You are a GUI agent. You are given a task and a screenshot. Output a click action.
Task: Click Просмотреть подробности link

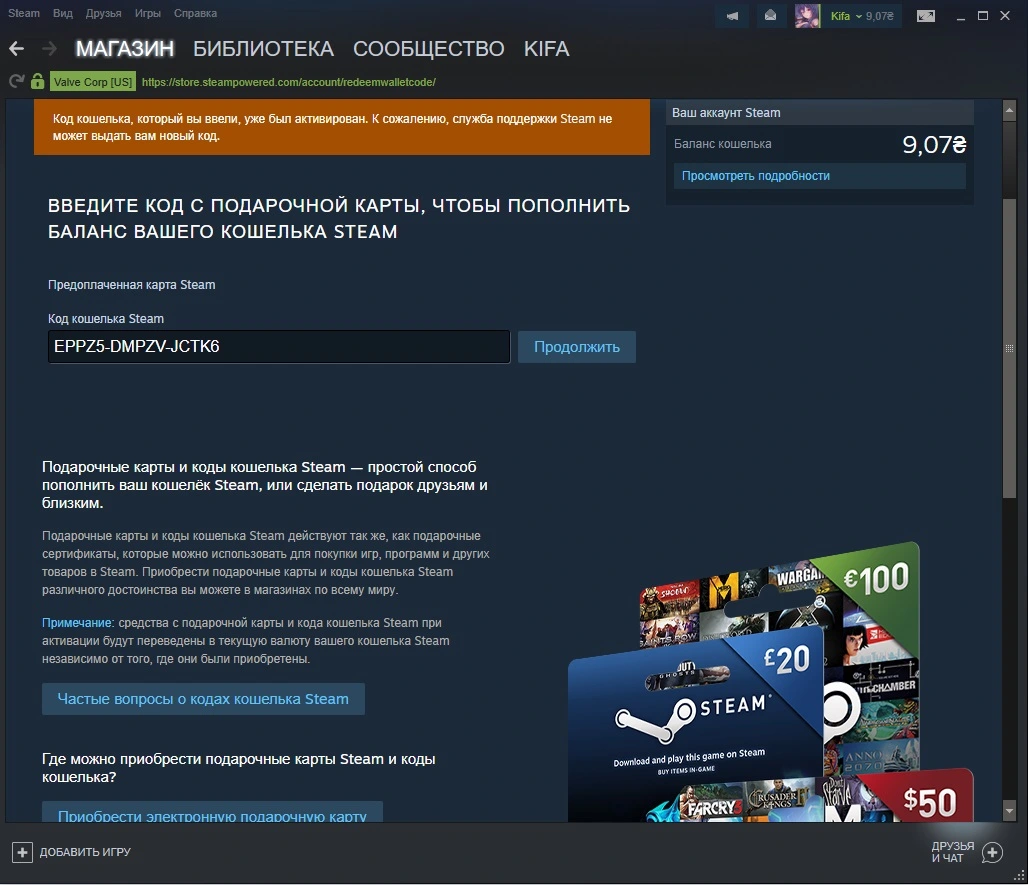755,176
